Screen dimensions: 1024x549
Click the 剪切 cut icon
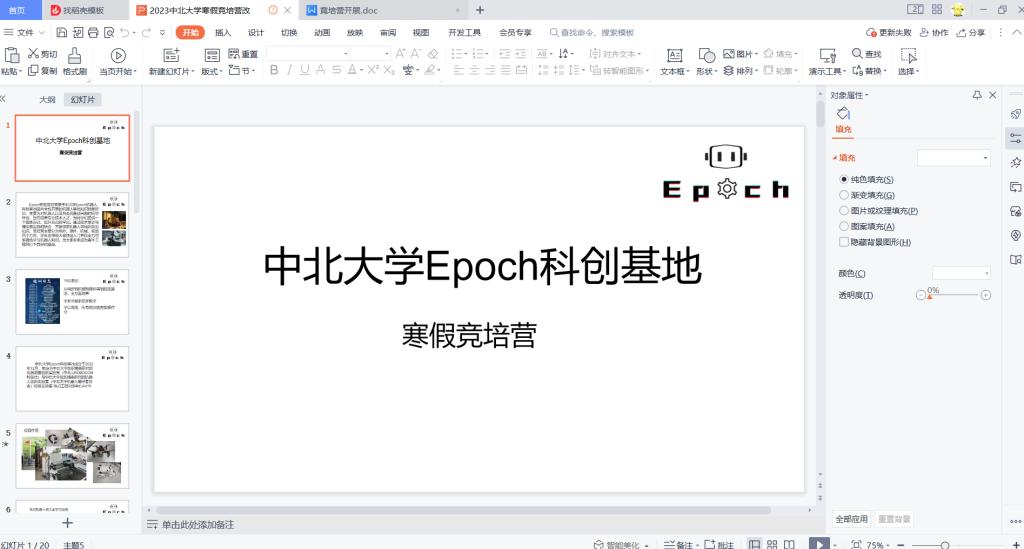point(42,54)
